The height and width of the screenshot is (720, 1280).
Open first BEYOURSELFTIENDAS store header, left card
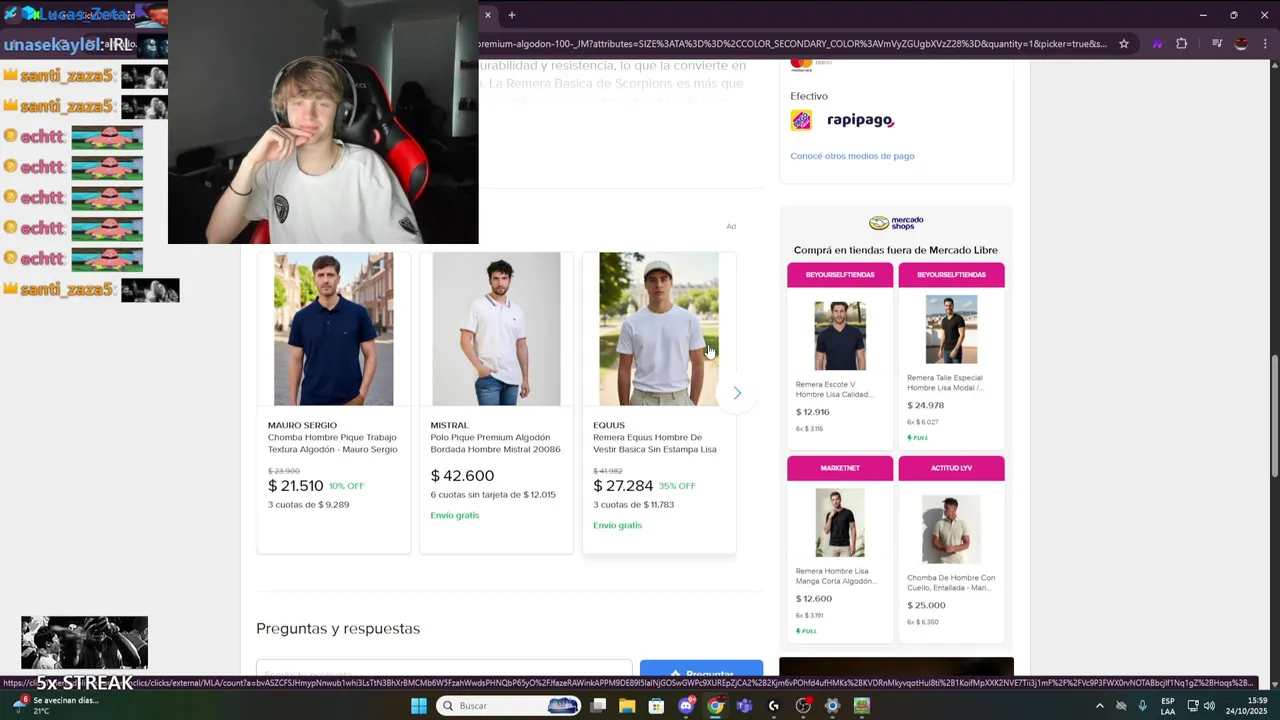[840, 275]
